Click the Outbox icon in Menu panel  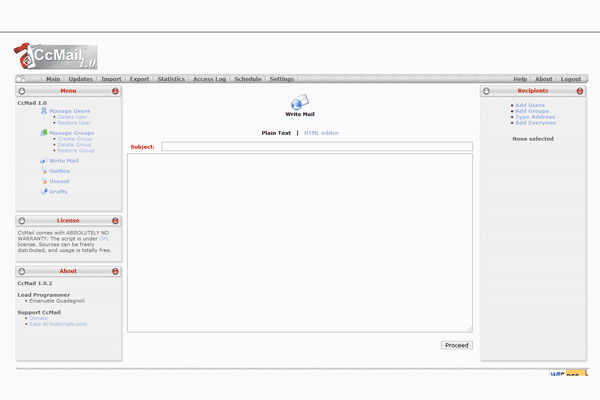coord(44,171)
